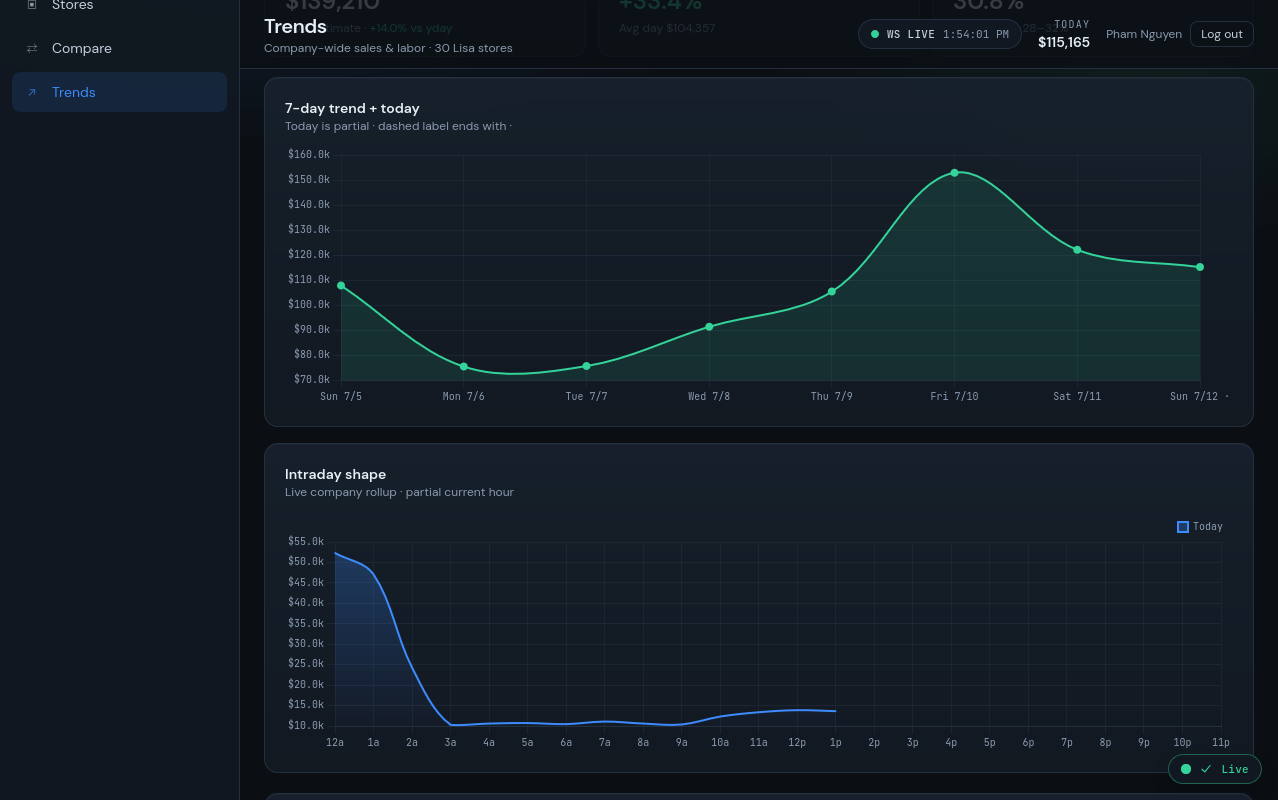Click the Stores sidebar icon

tap(32, 5)
